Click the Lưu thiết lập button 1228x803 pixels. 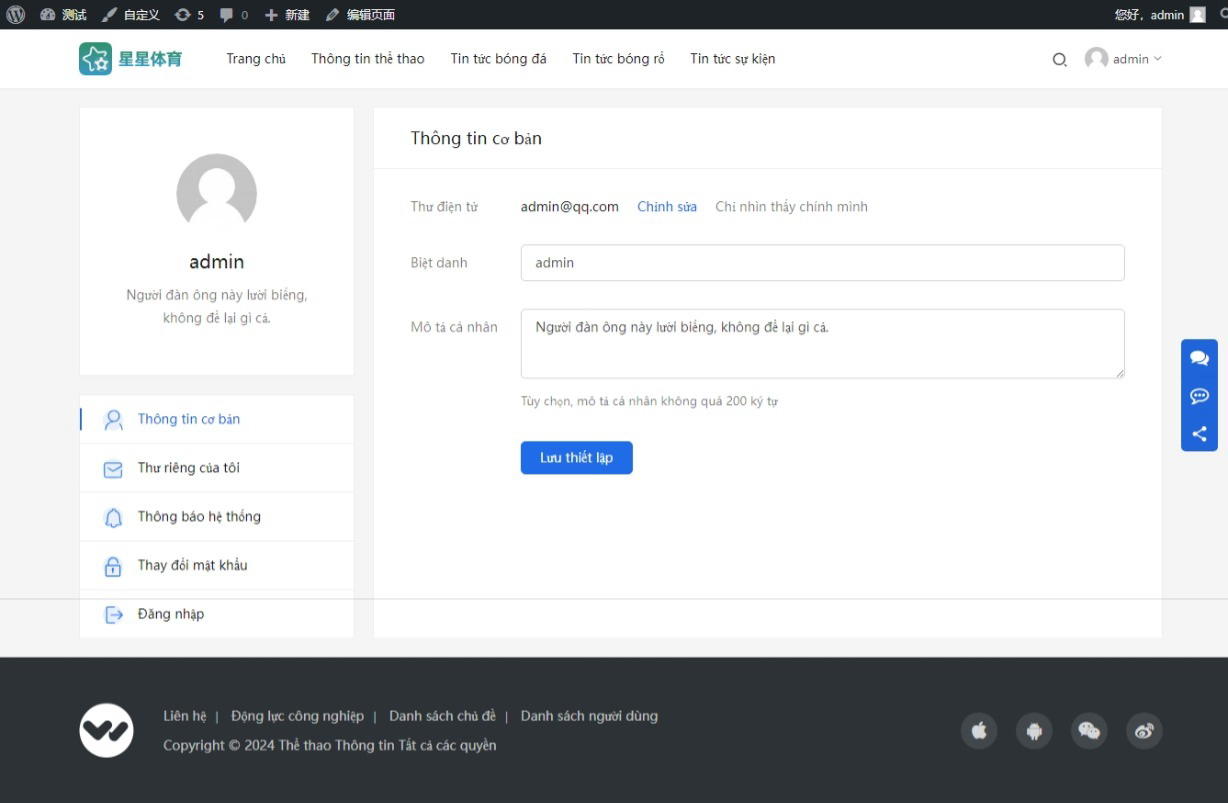click(577, 458)
